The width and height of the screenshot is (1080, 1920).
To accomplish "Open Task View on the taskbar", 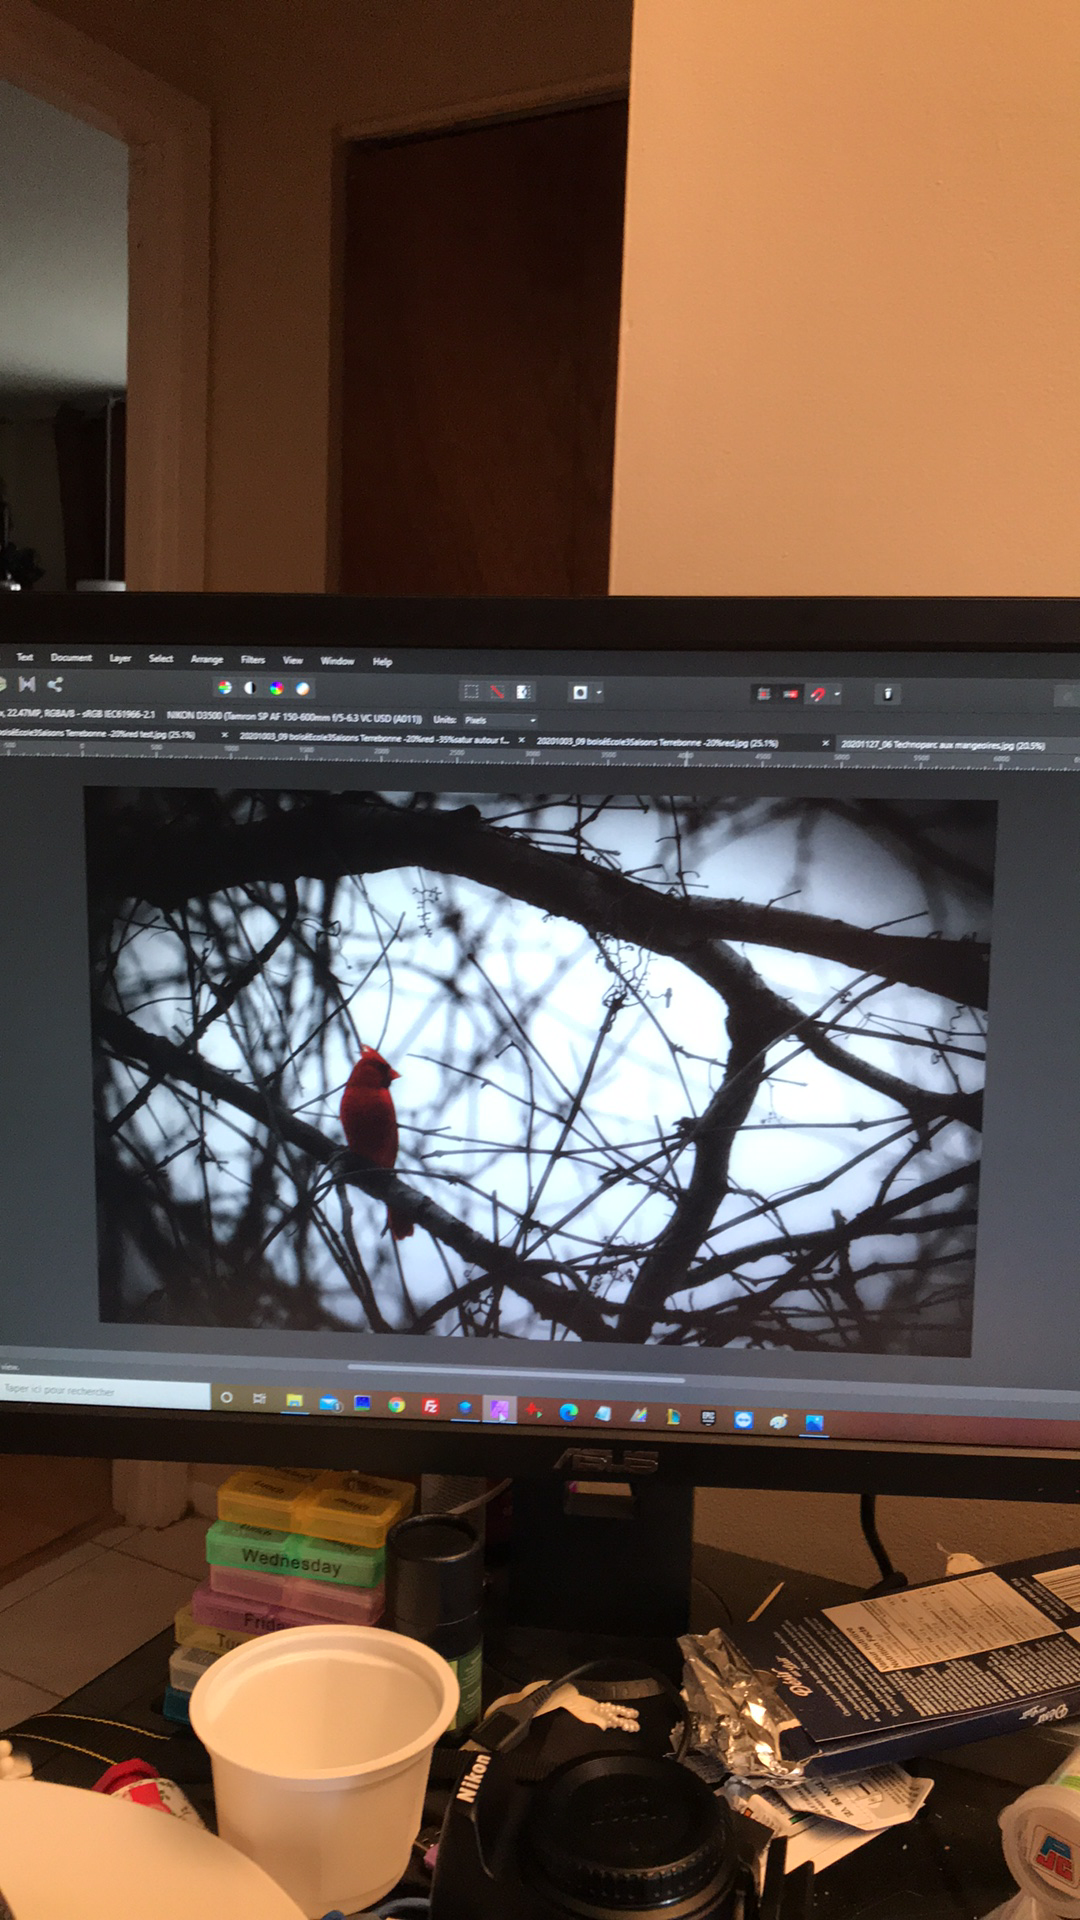I will click(259, 1398).
